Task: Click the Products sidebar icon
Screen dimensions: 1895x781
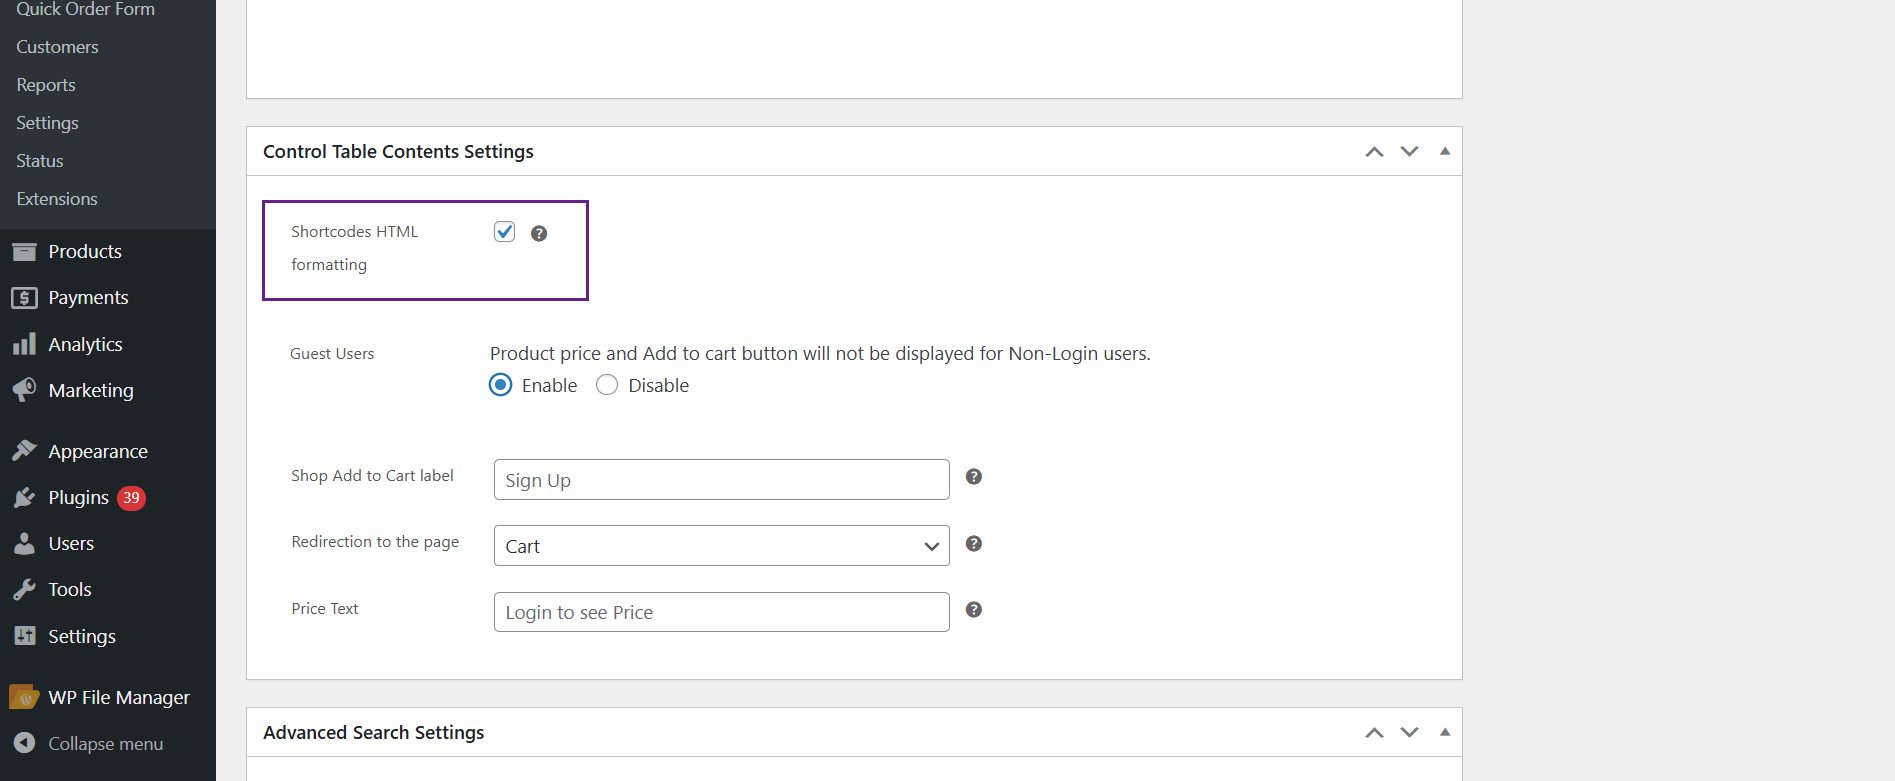Action: 25,252
